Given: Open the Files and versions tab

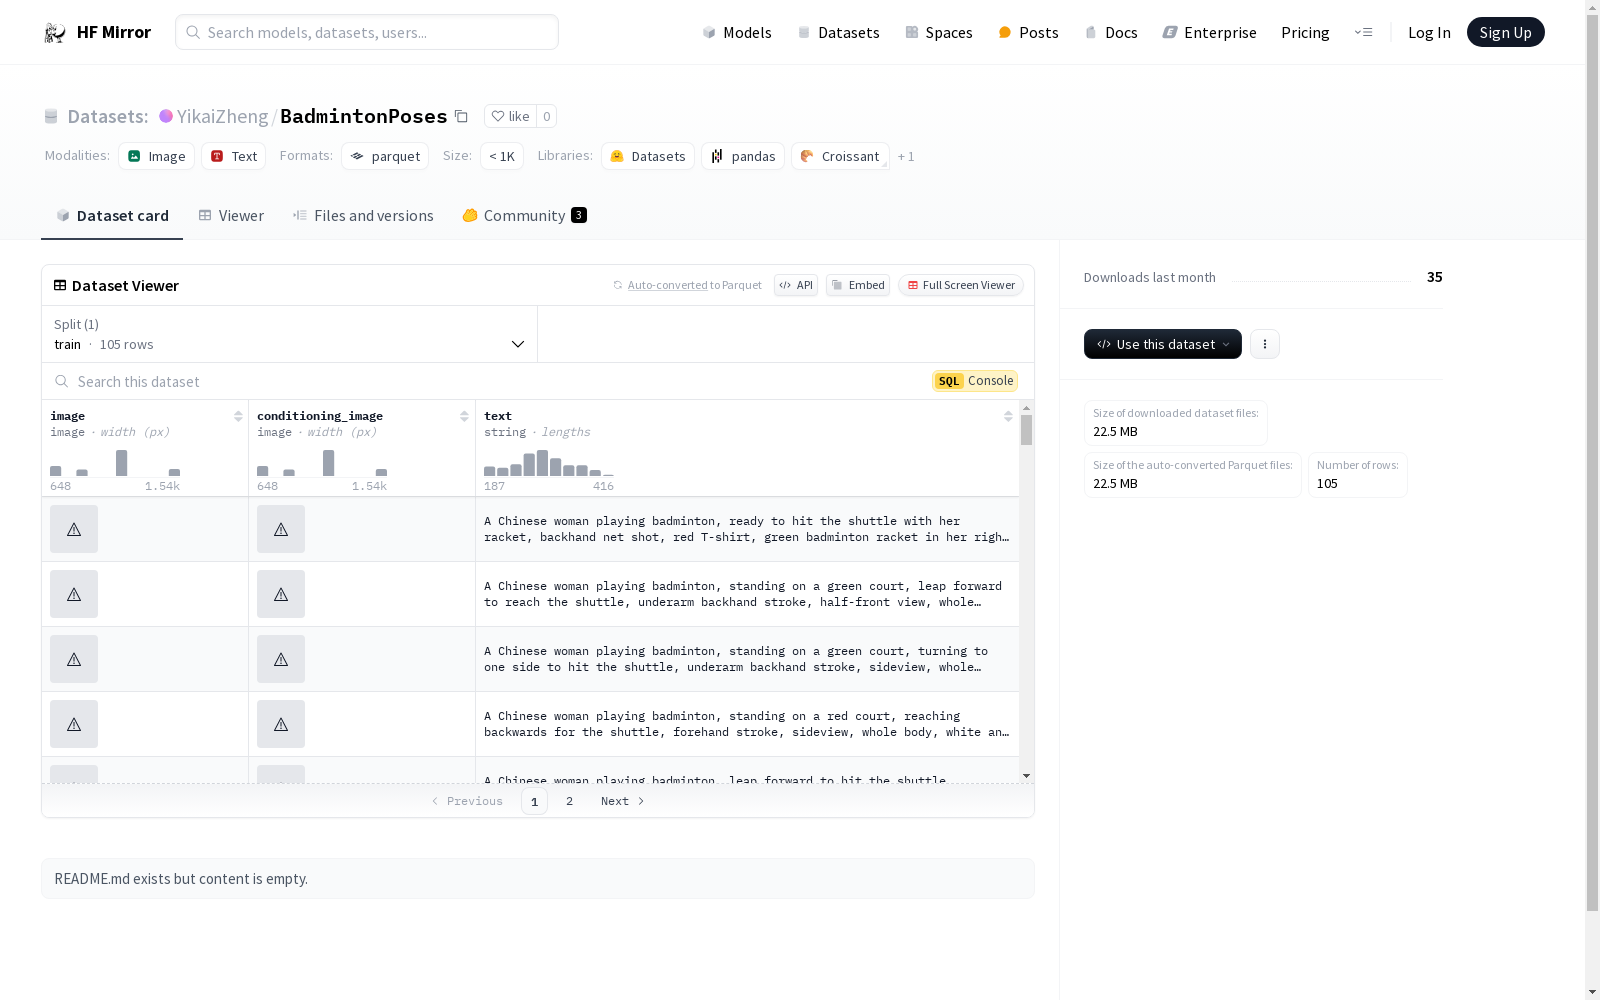Looking at the screenshot, I should tap(363, 216).
